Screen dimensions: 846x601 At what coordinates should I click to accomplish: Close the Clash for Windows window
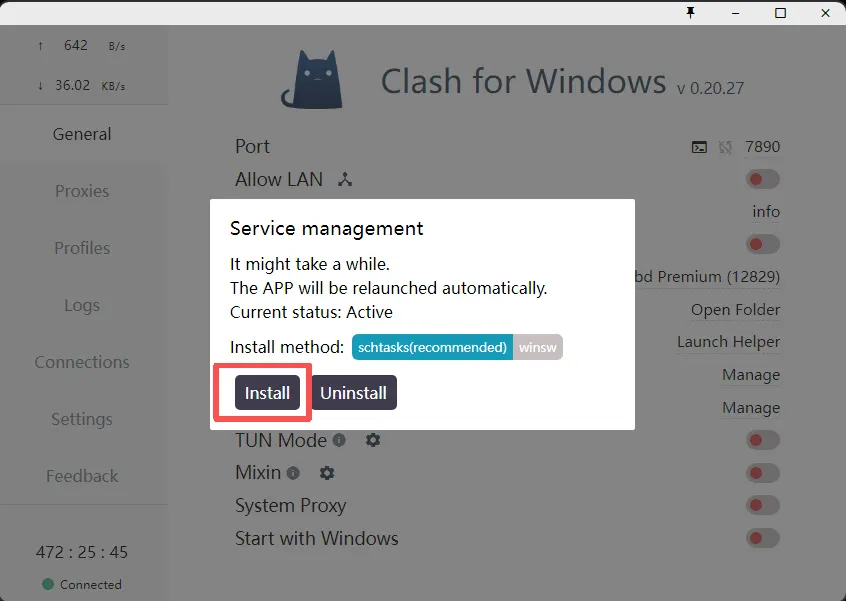click(x=825, y=13)
